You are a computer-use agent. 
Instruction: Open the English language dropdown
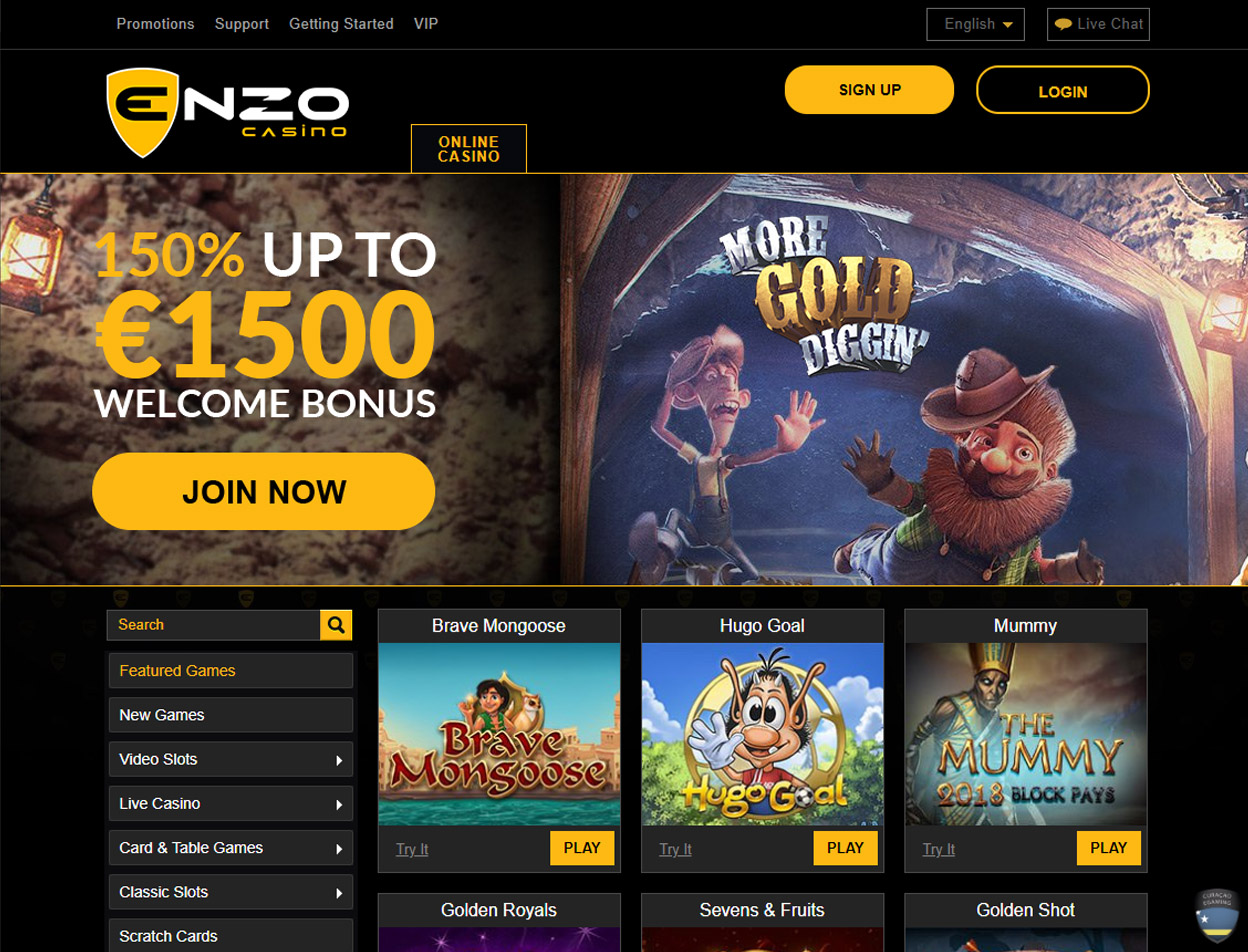[976, 24]
